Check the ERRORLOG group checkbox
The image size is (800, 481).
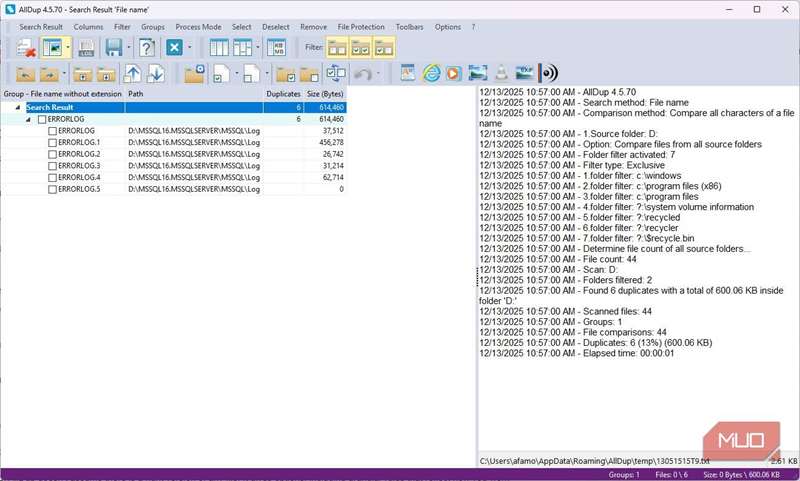coord(42,119)
